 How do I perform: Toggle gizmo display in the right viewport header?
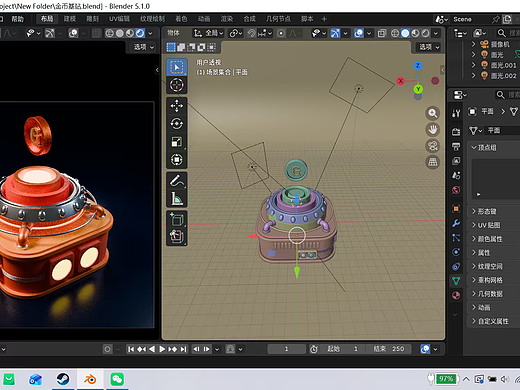coord(335,33)
